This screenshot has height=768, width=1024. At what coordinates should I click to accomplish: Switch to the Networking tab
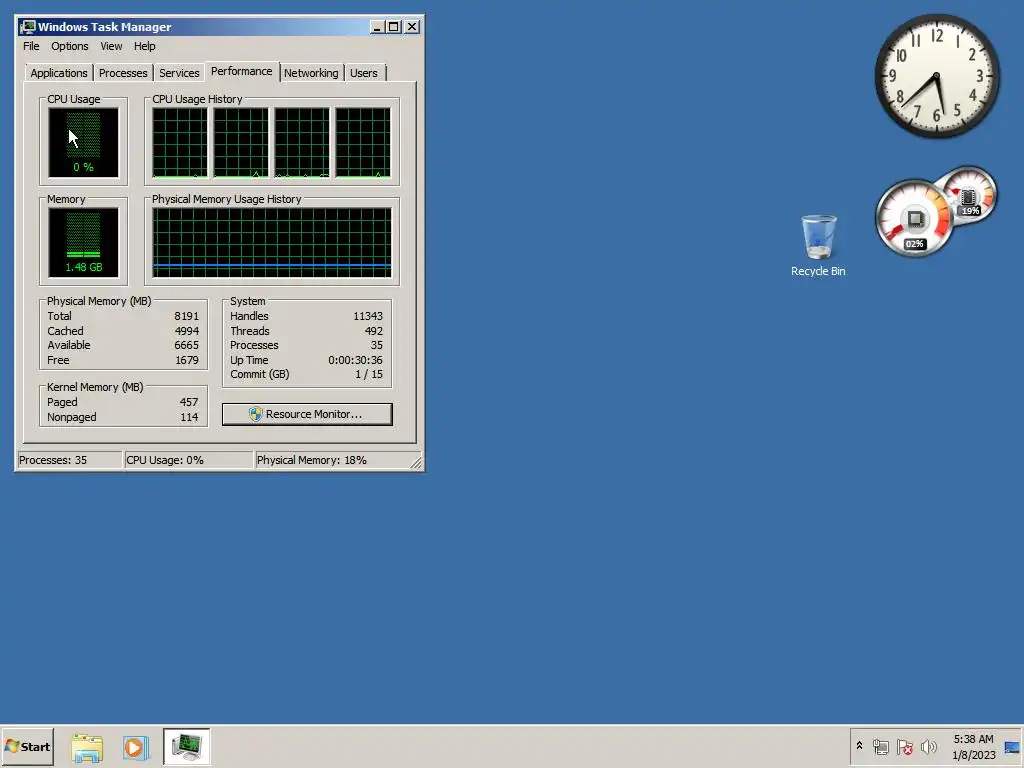point(311,73)
